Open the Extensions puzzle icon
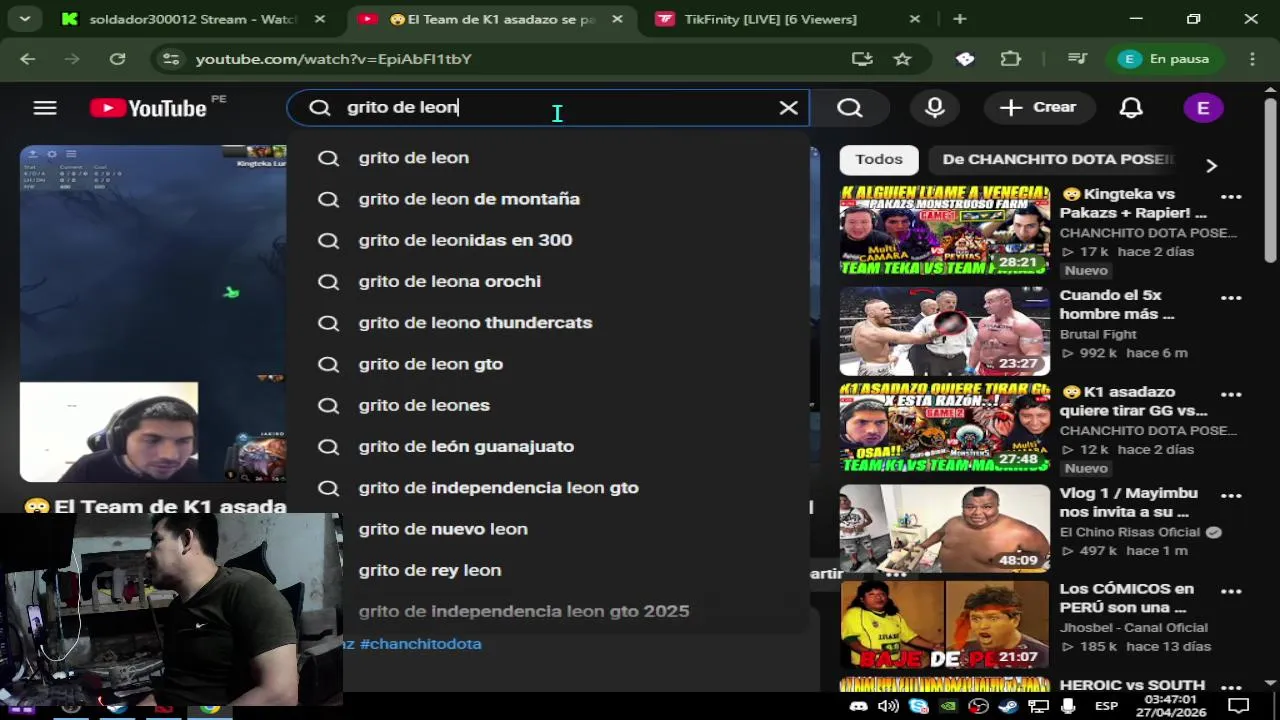Viewport: 1280px width, 720px height. (x=1011, y=59)
